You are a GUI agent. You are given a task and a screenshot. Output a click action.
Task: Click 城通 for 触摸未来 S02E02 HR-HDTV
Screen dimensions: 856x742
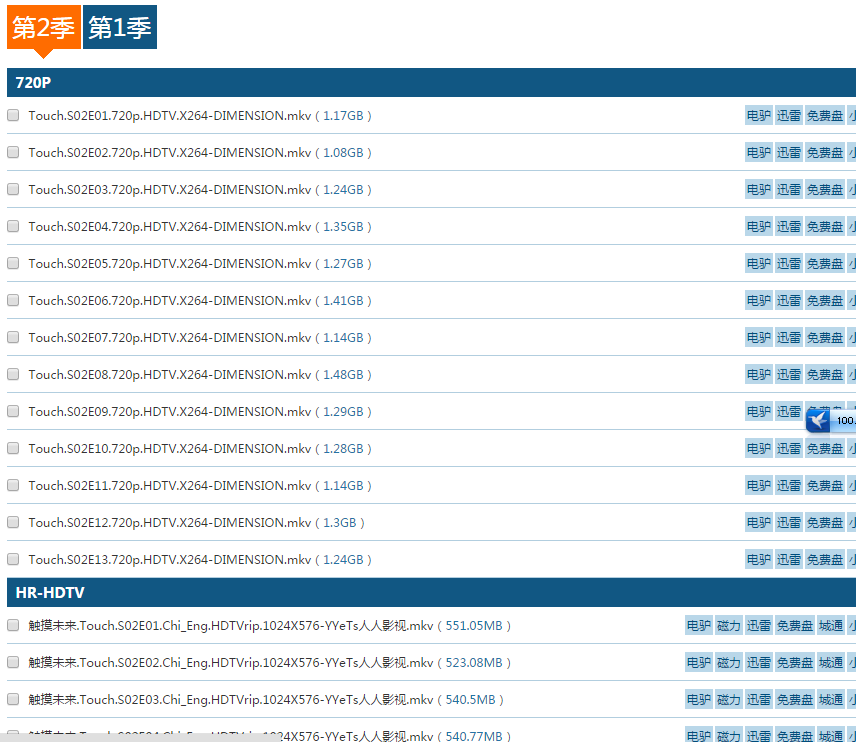[x=831, y=663]
